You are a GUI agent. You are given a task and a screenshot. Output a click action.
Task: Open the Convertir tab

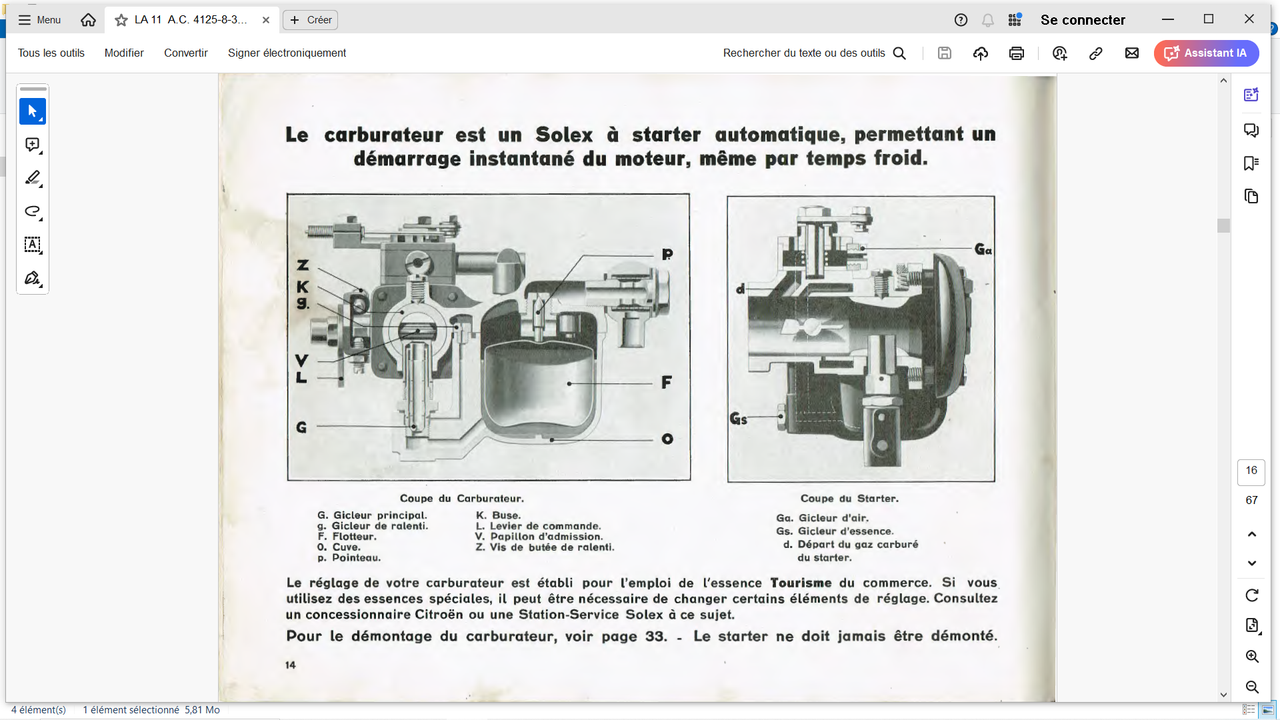pyautogui.click(x=186, y=53)
